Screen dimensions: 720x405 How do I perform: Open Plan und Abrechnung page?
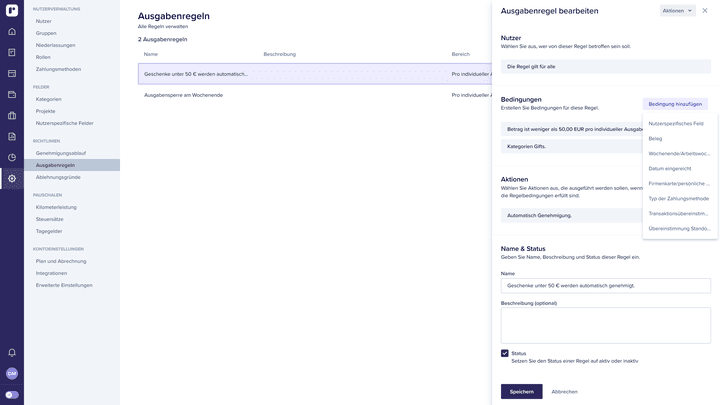(x=61, y=261)
